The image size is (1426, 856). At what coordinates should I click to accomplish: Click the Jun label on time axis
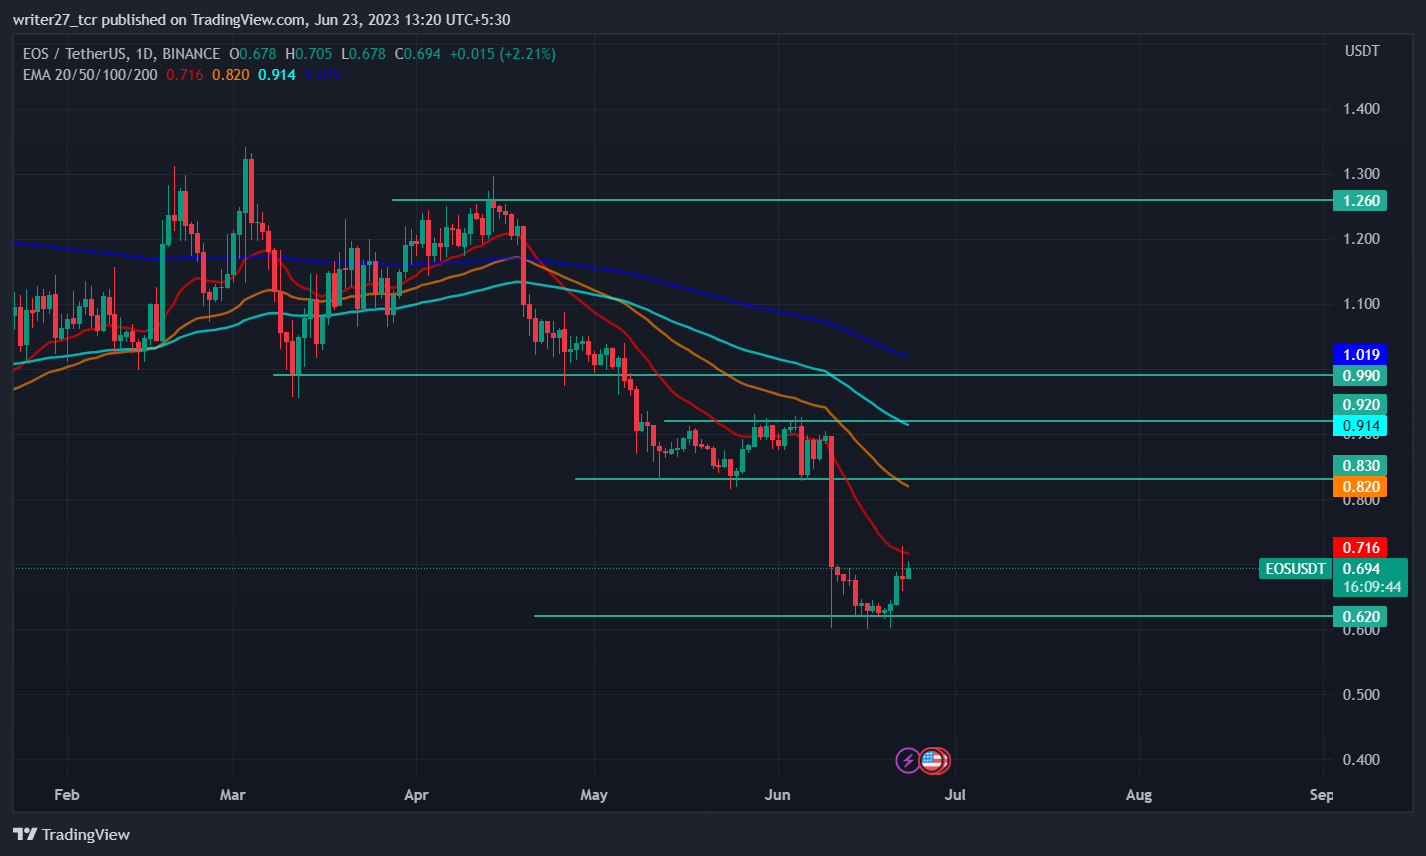777,795
